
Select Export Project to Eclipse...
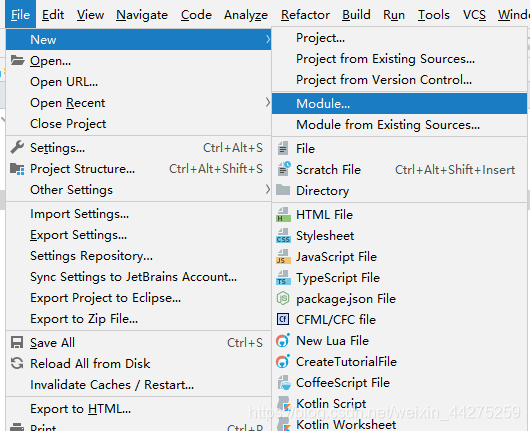pos(138,298)
